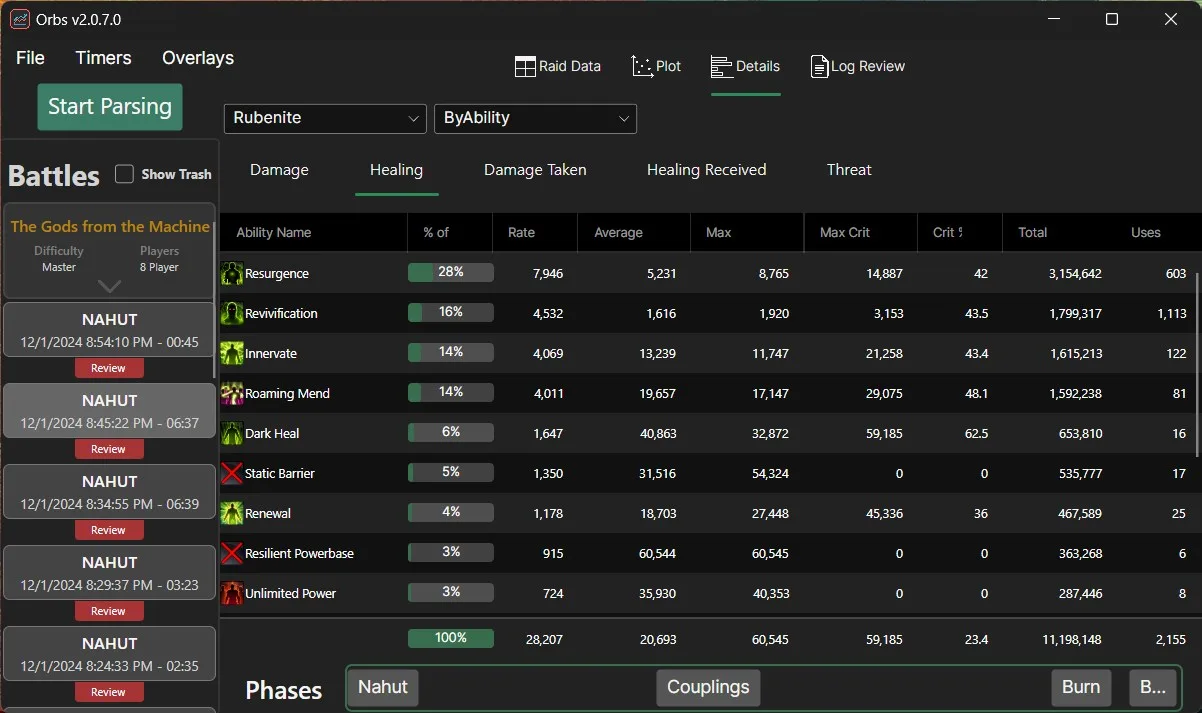Click the Static Barrier red X icon

click(x=232, y=473)
